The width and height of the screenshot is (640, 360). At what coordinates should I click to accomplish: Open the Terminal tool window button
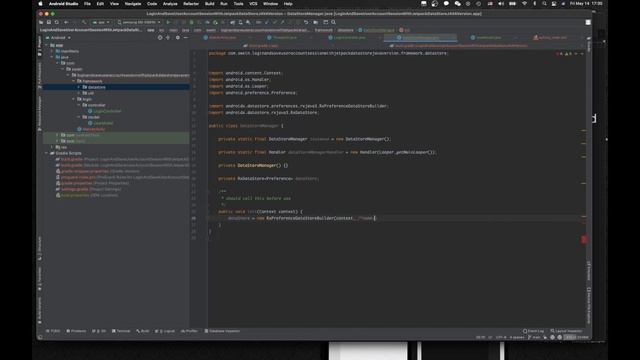(x=121, y=331)
